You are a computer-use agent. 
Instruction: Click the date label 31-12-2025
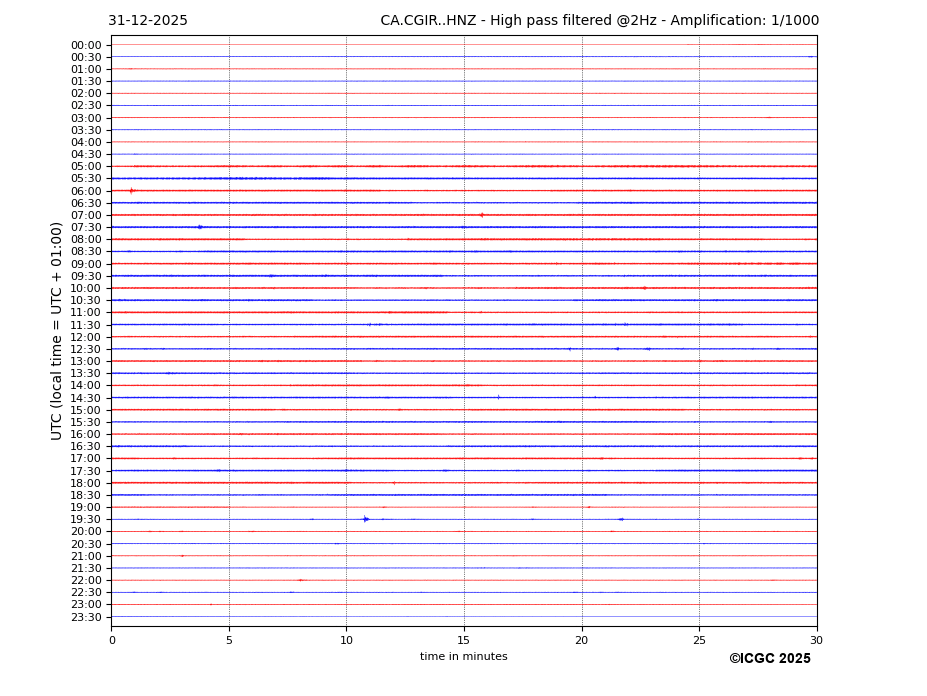pos(148,21)
